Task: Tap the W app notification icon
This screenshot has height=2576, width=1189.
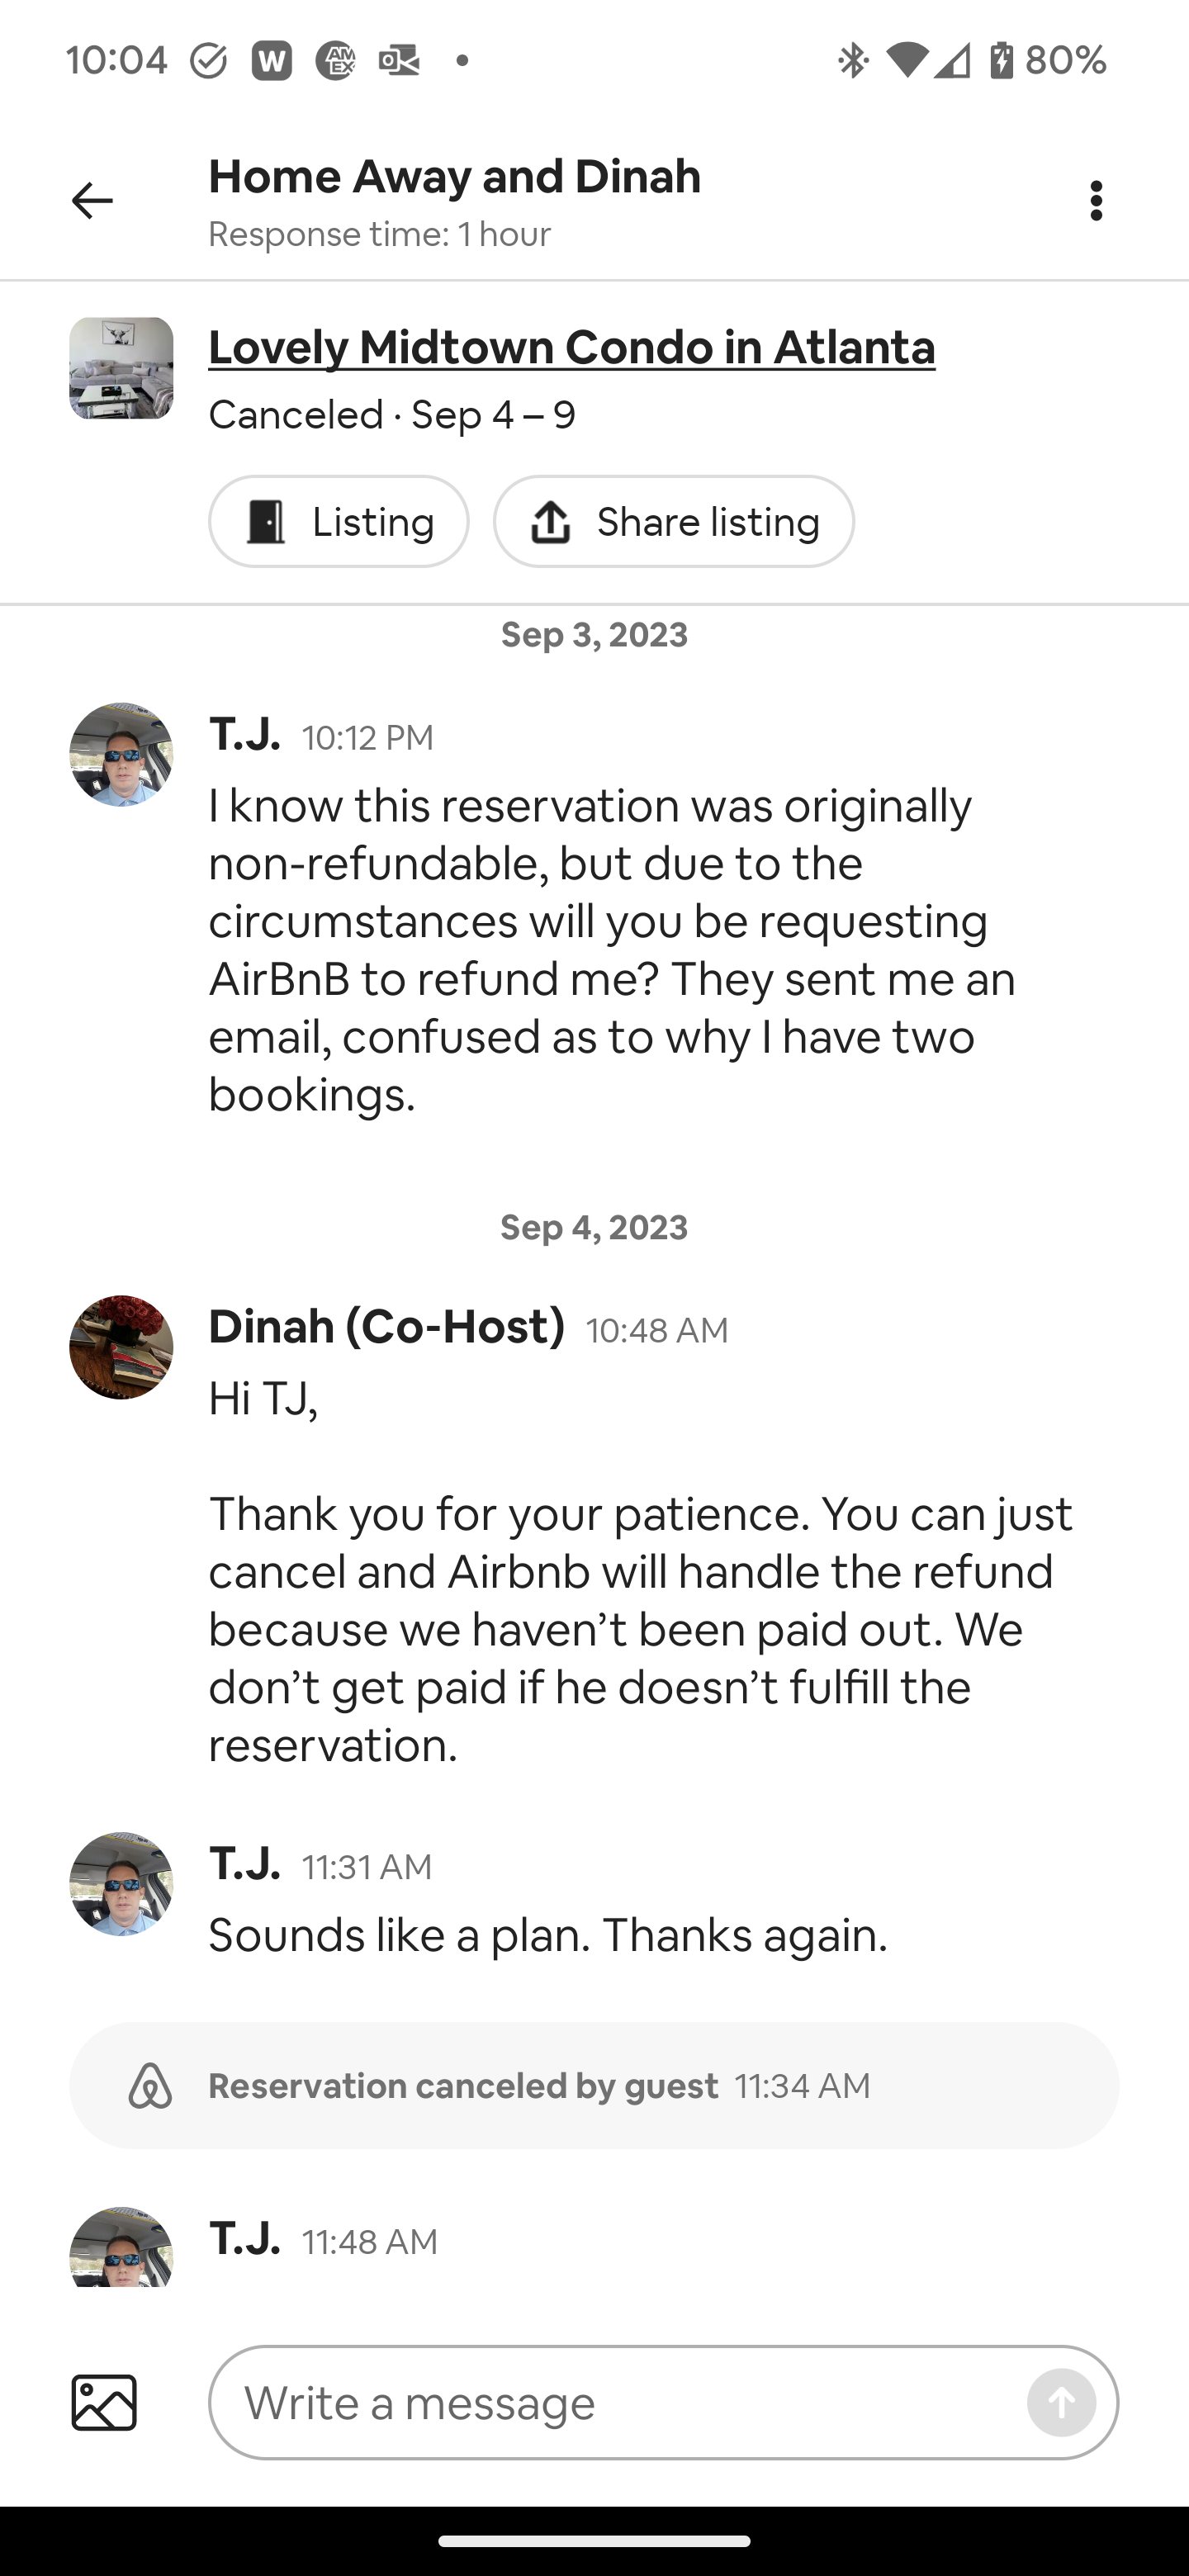Action: point(272,61)
